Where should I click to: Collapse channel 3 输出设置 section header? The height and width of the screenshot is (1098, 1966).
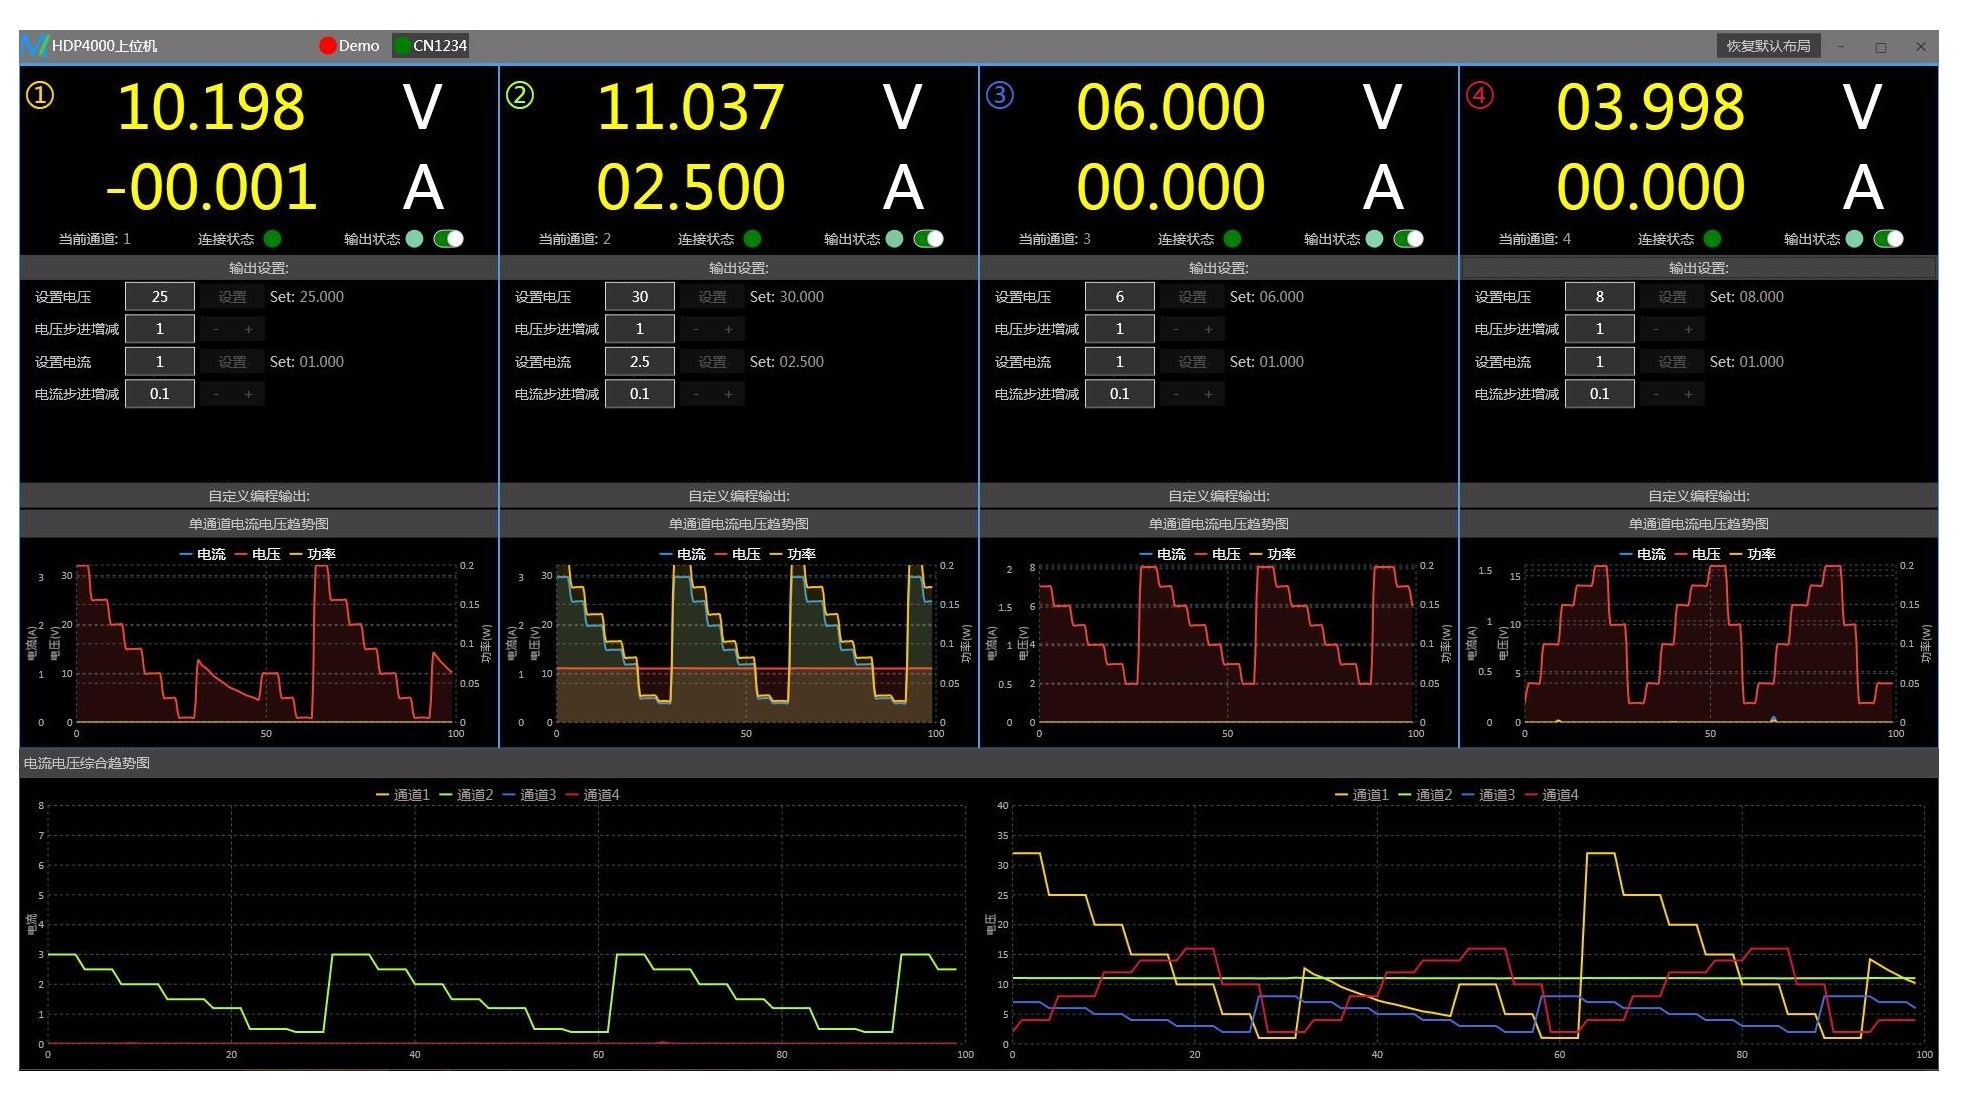1219,268
